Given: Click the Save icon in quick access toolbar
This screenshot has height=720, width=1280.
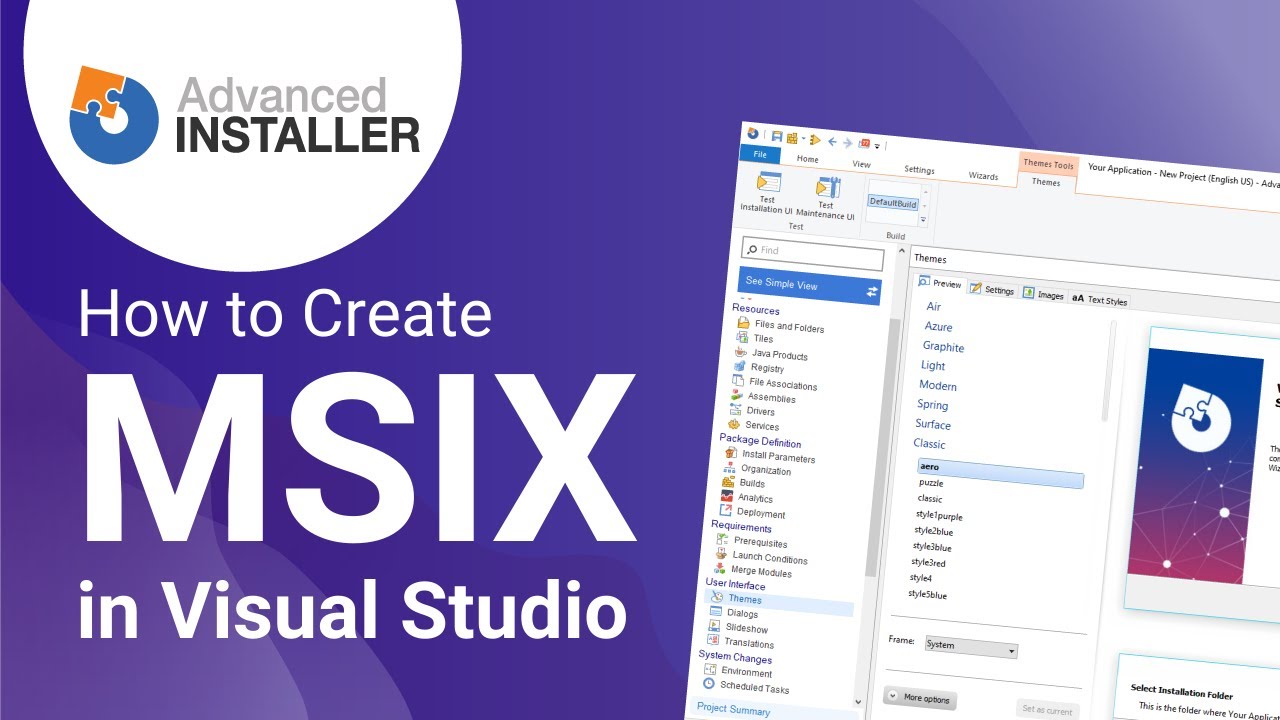Looking at the screenshot, I should pos(776,136).
